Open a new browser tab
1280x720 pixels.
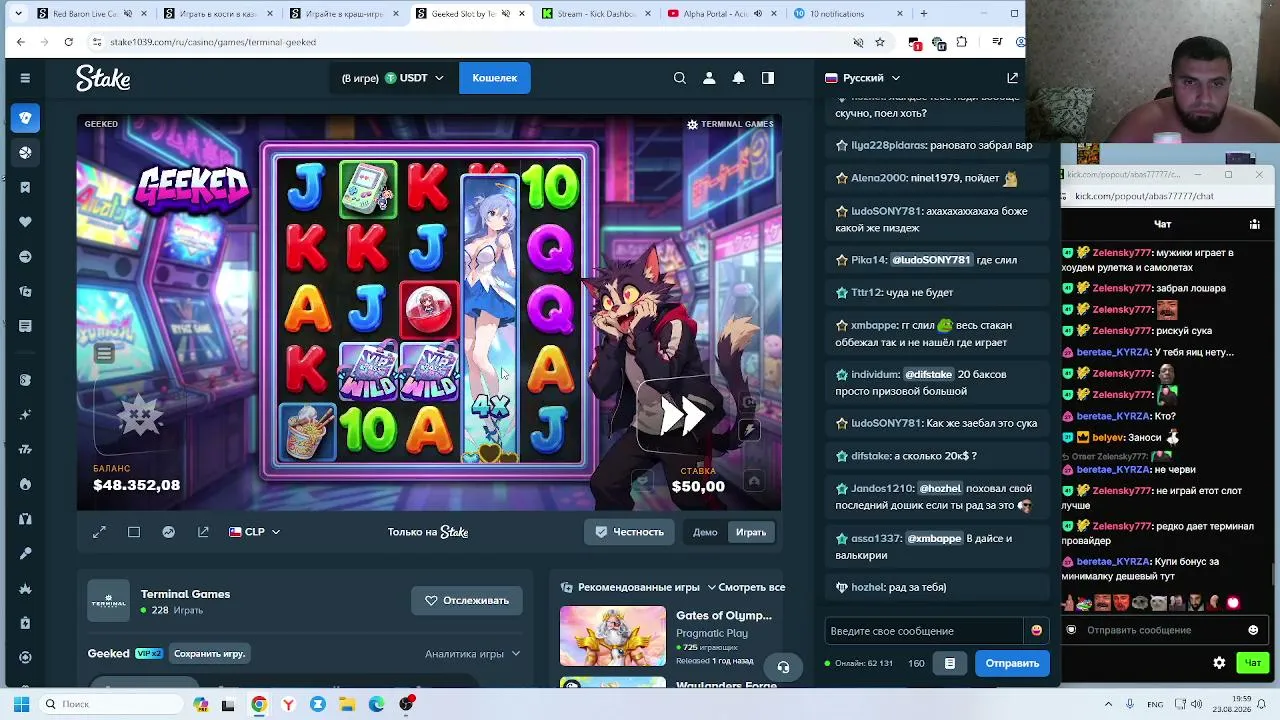tap(923, 14)
